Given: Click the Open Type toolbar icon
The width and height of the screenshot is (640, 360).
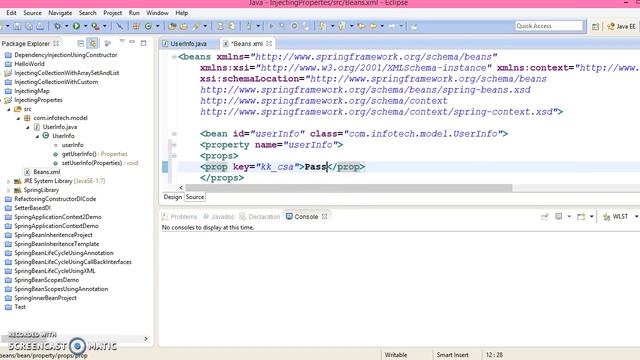Looking at the screenshot, I should (x=172, y=26).
